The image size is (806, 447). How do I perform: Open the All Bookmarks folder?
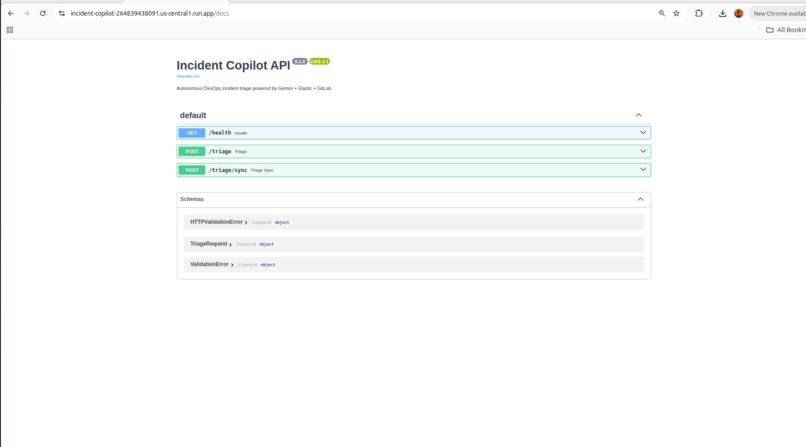(x=786, y=30)
